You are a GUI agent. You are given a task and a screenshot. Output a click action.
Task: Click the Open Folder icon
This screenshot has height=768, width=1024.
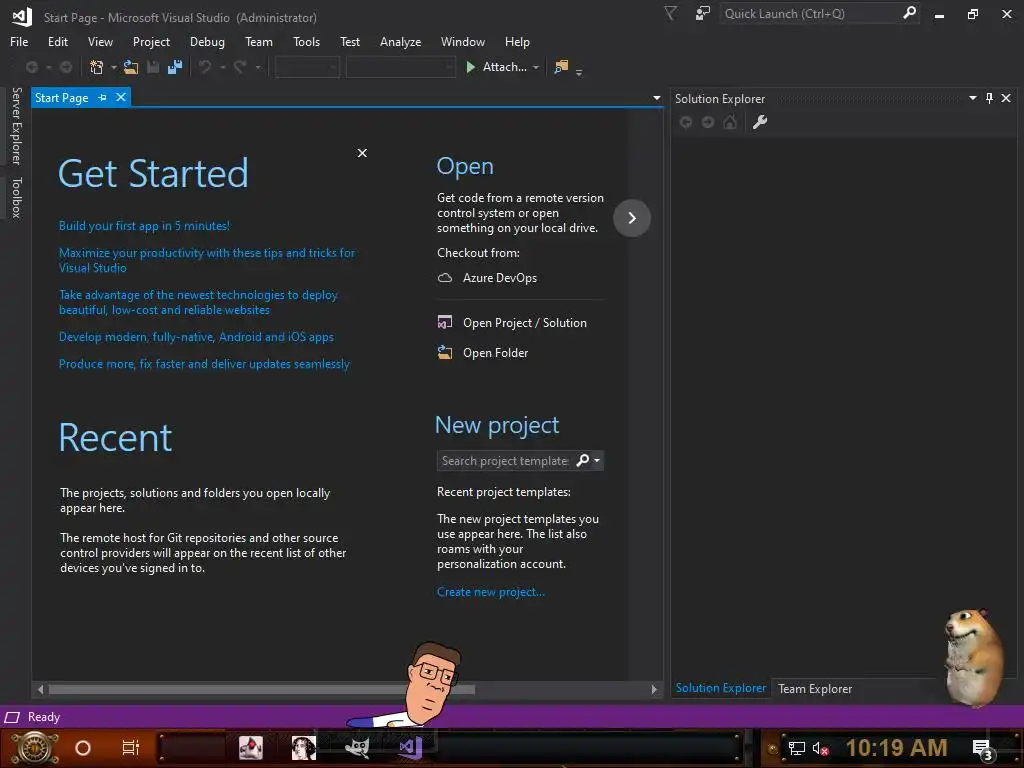pos(445,352)
